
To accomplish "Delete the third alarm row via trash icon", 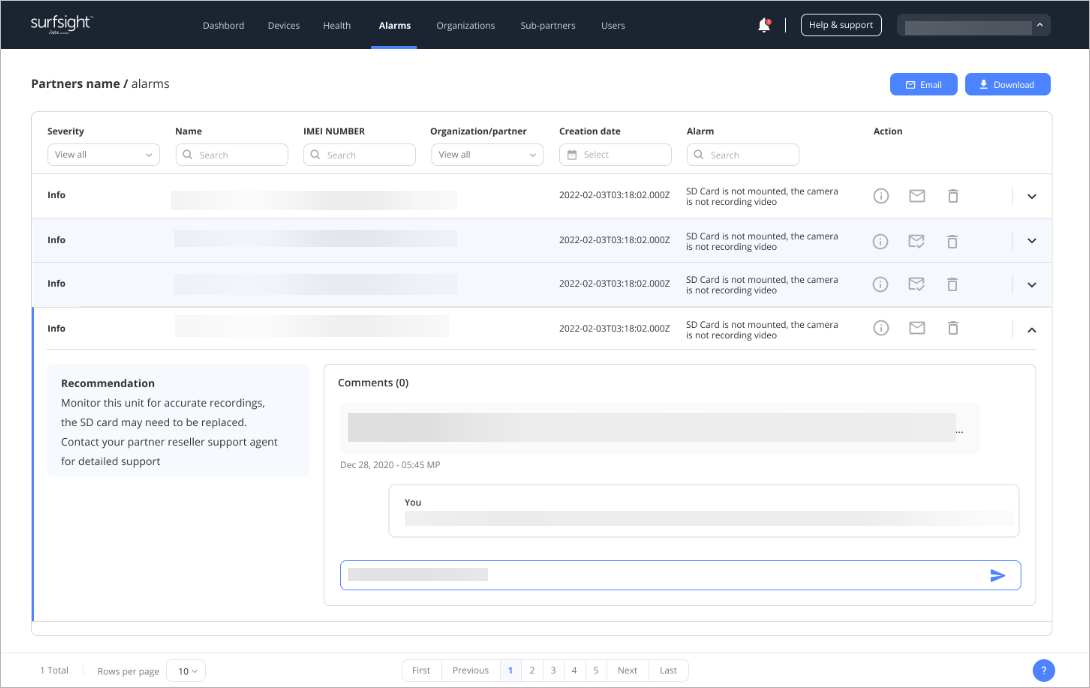I will pyautogui.click(x=952, y=284).
